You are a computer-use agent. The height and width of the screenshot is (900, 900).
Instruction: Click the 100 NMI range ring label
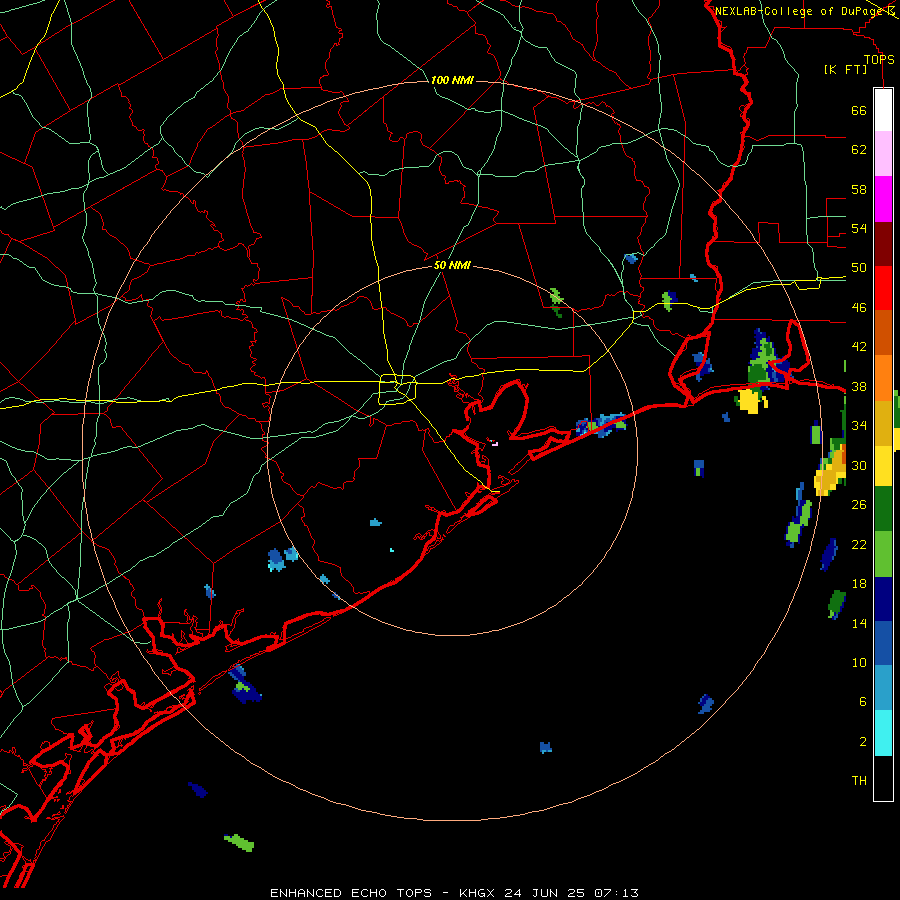tap(452, 80)
